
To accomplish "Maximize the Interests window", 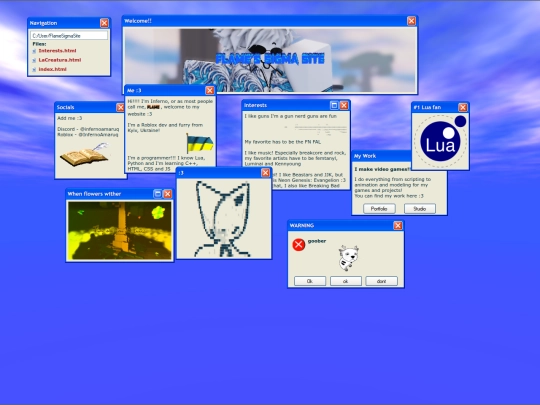I will tap(334, 105).
